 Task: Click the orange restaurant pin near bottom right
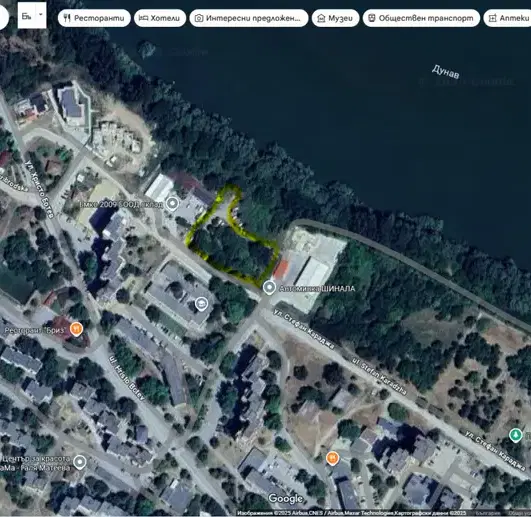click(333, 458)
